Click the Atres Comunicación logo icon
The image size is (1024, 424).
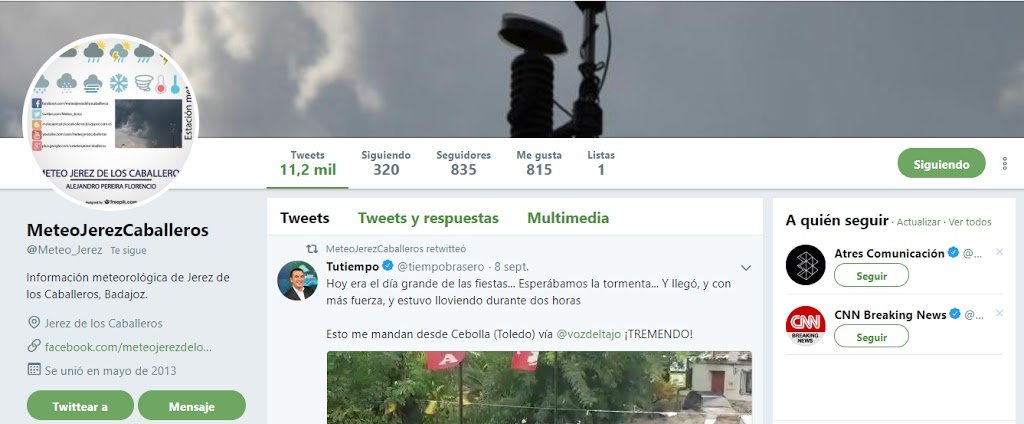coord(805,265)
